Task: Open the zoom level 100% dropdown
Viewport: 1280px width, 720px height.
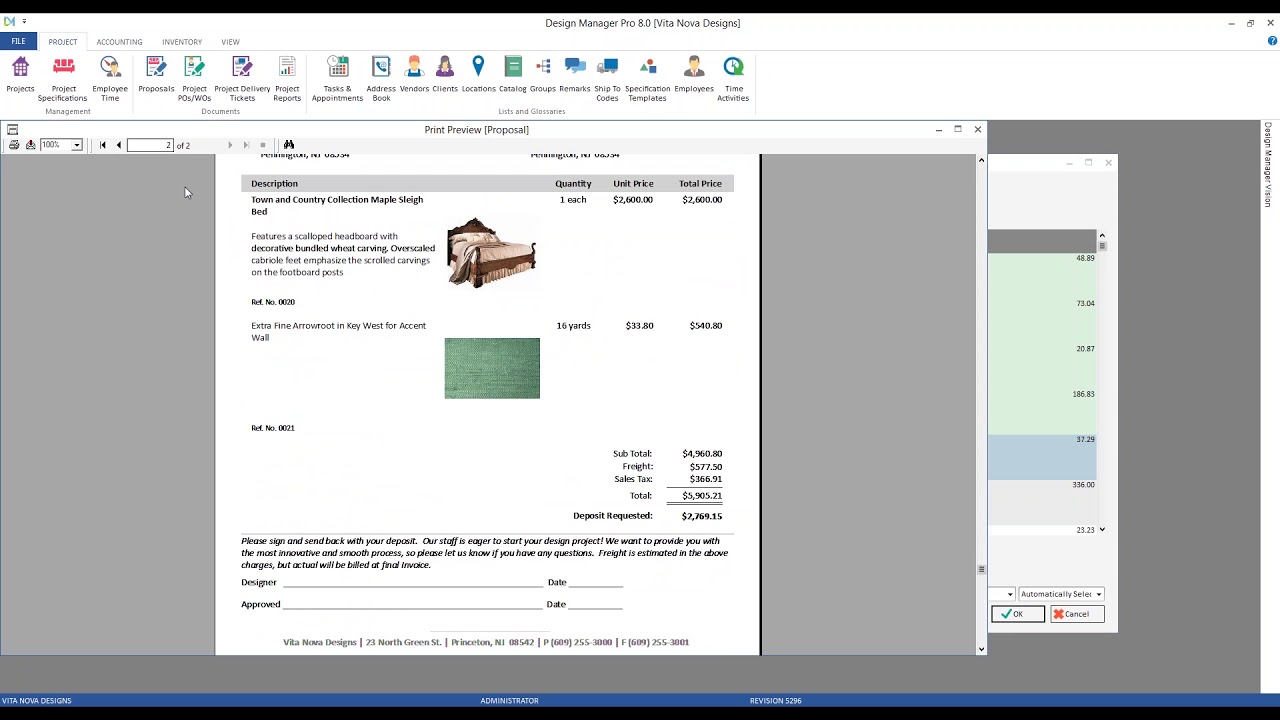Action: [x=76, y=145]
